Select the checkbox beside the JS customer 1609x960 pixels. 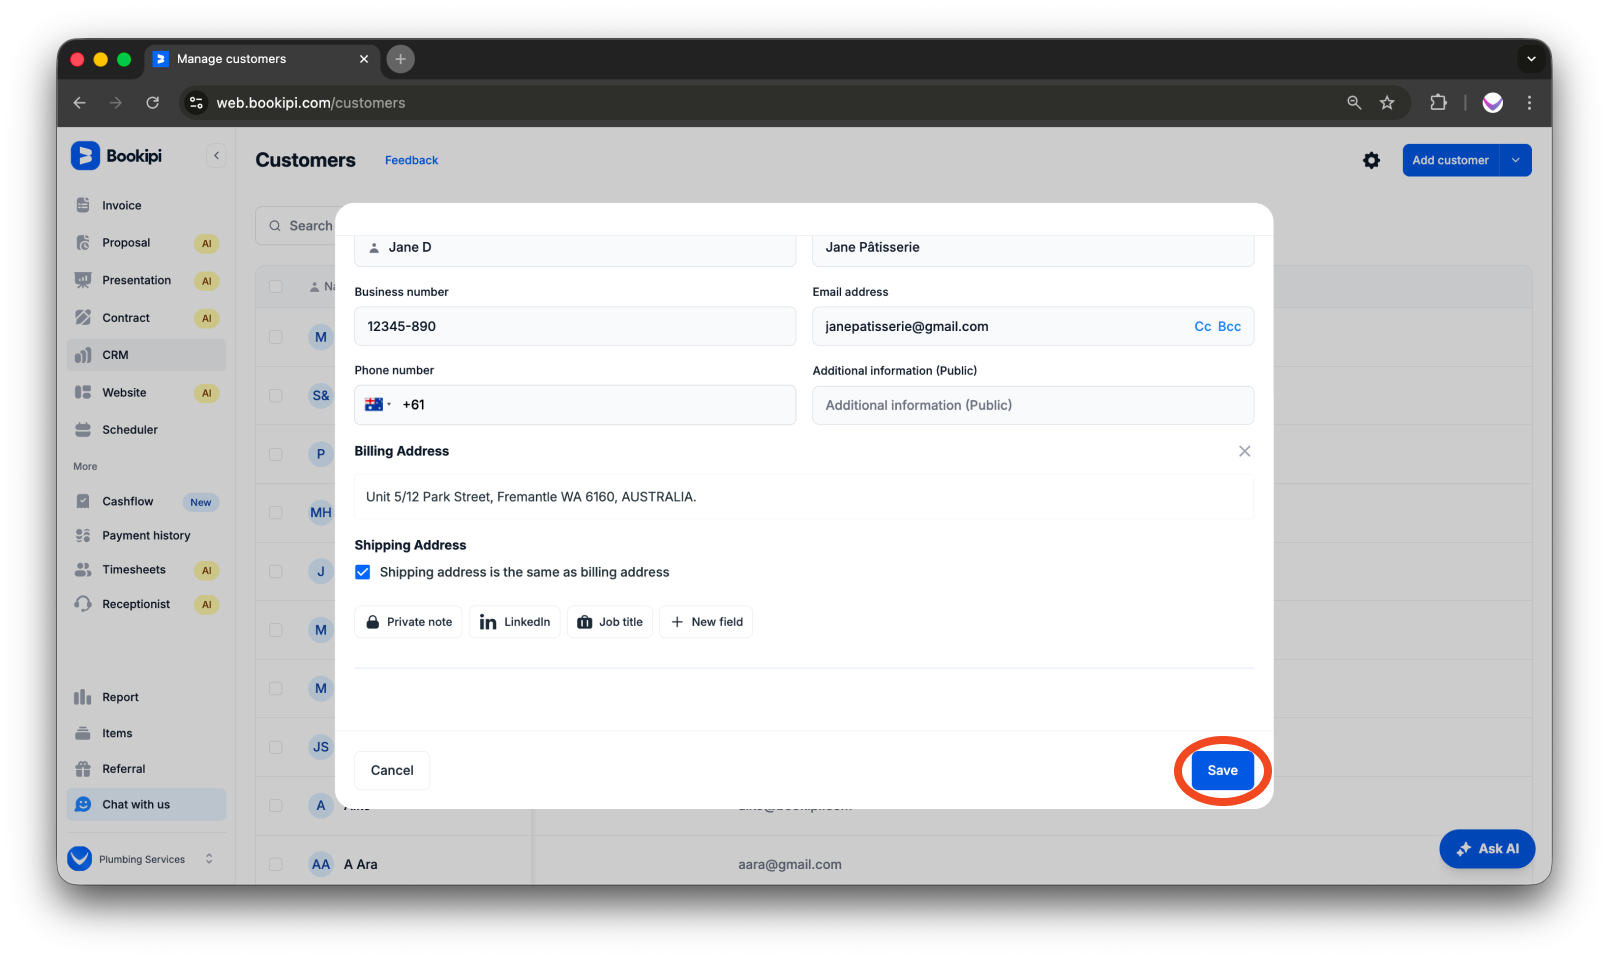pyautogui.click(x=276, y=747)
